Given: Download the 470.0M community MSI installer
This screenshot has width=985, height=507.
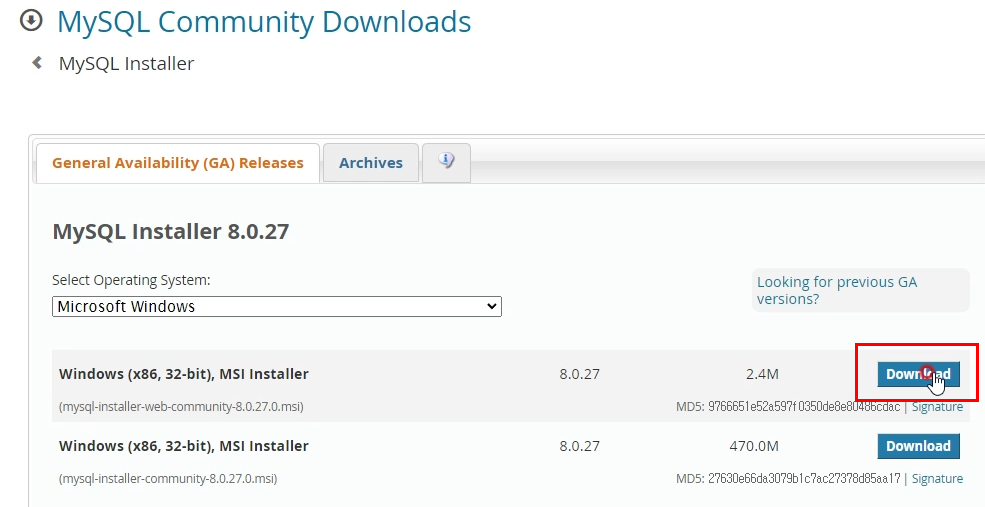Looking at the screenshot, I should point(918,446).
